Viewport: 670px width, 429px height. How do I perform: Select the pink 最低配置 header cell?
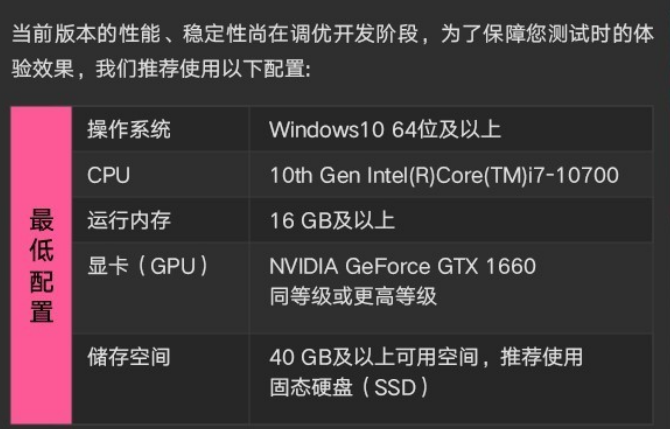(41, 265)
